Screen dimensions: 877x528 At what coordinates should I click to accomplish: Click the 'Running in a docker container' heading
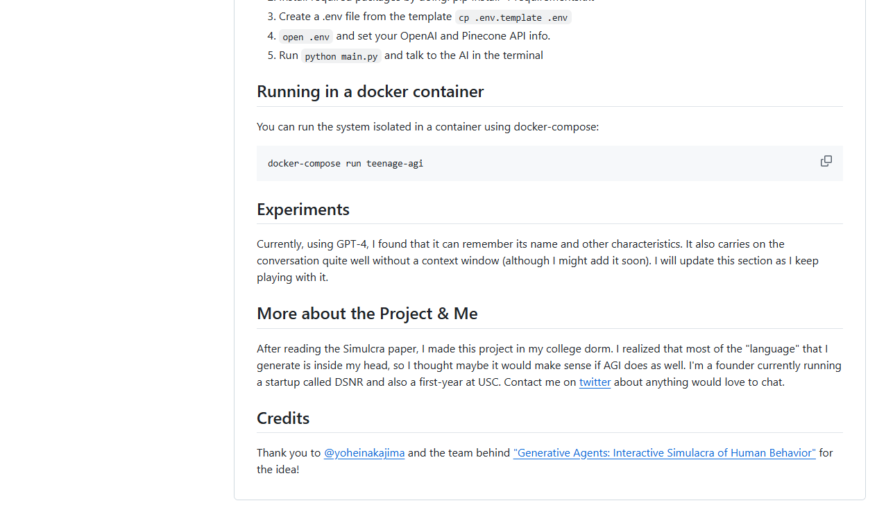(x=370, y=91)
